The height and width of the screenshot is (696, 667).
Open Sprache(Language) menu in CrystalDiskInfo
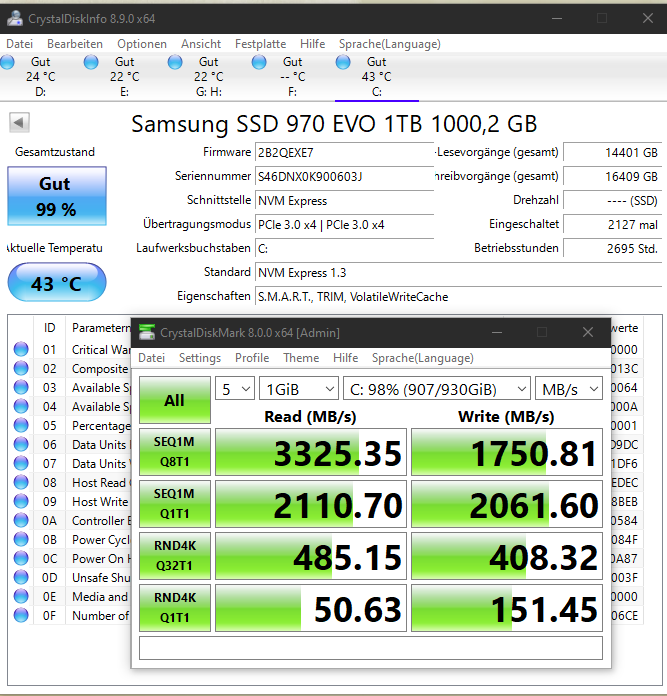(390, 44)
